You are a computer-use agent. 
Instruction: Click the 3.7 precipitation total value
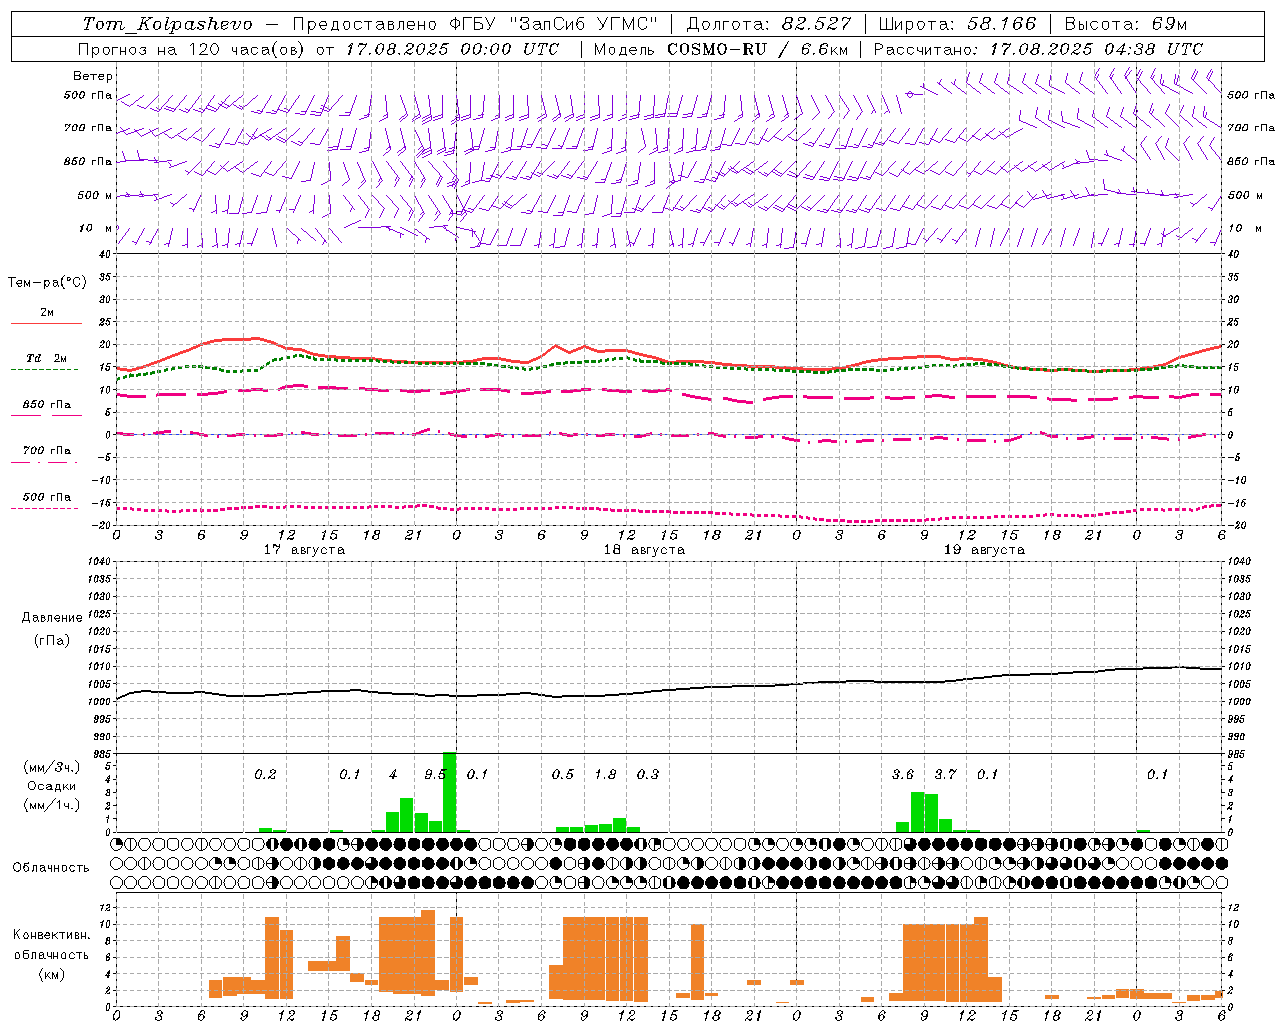[x=945, y=774]
